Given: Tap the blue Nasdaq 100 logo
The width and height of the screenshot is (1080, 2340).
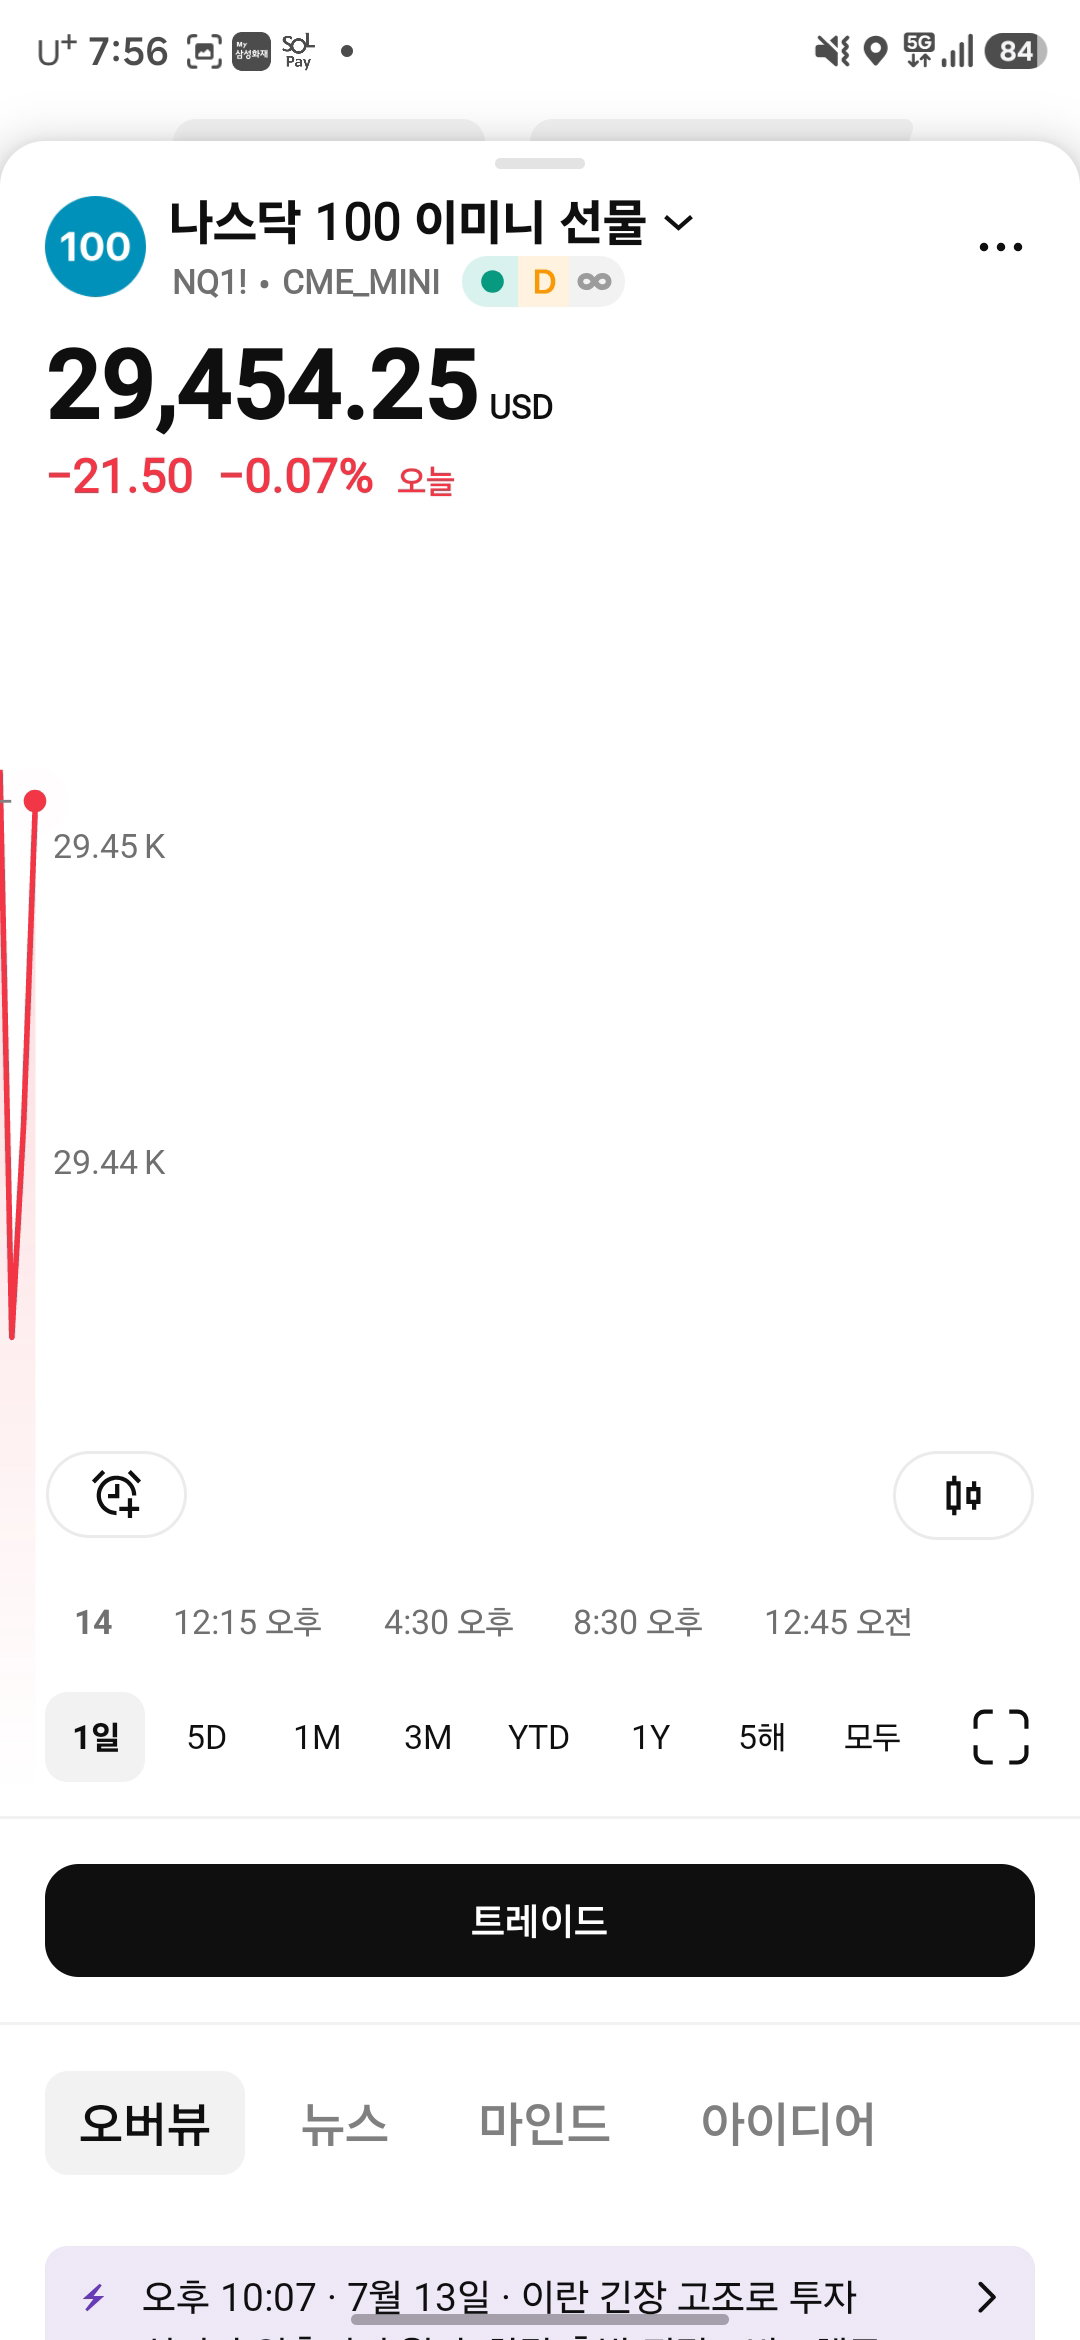Looking at the screenshot, I should [95, 246].
